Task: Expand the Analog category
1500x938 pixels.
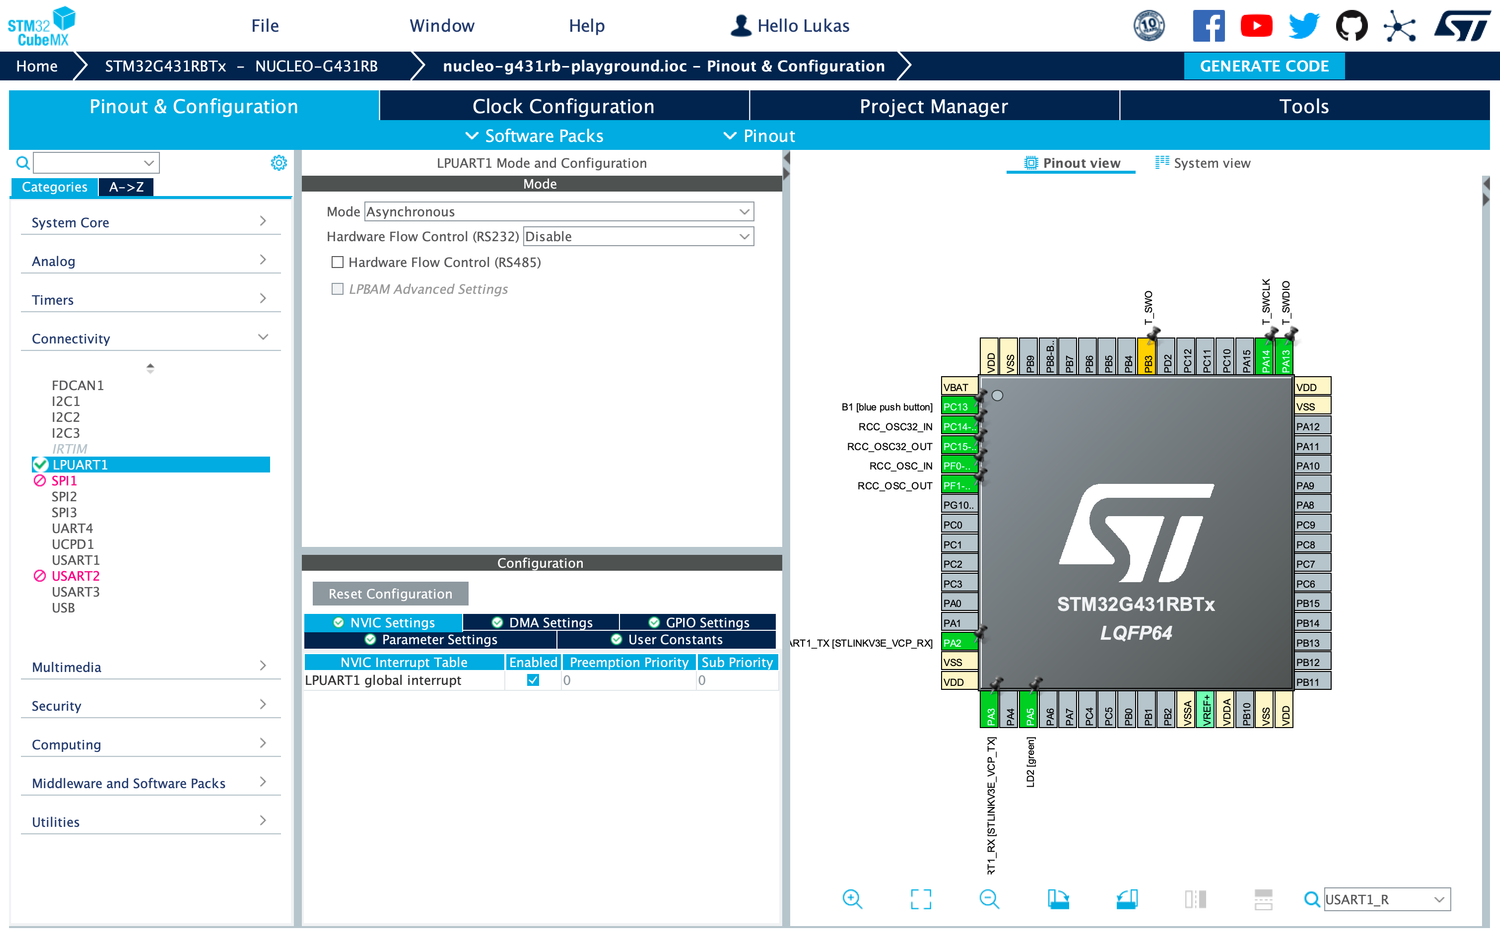Action: coord(150,261)
